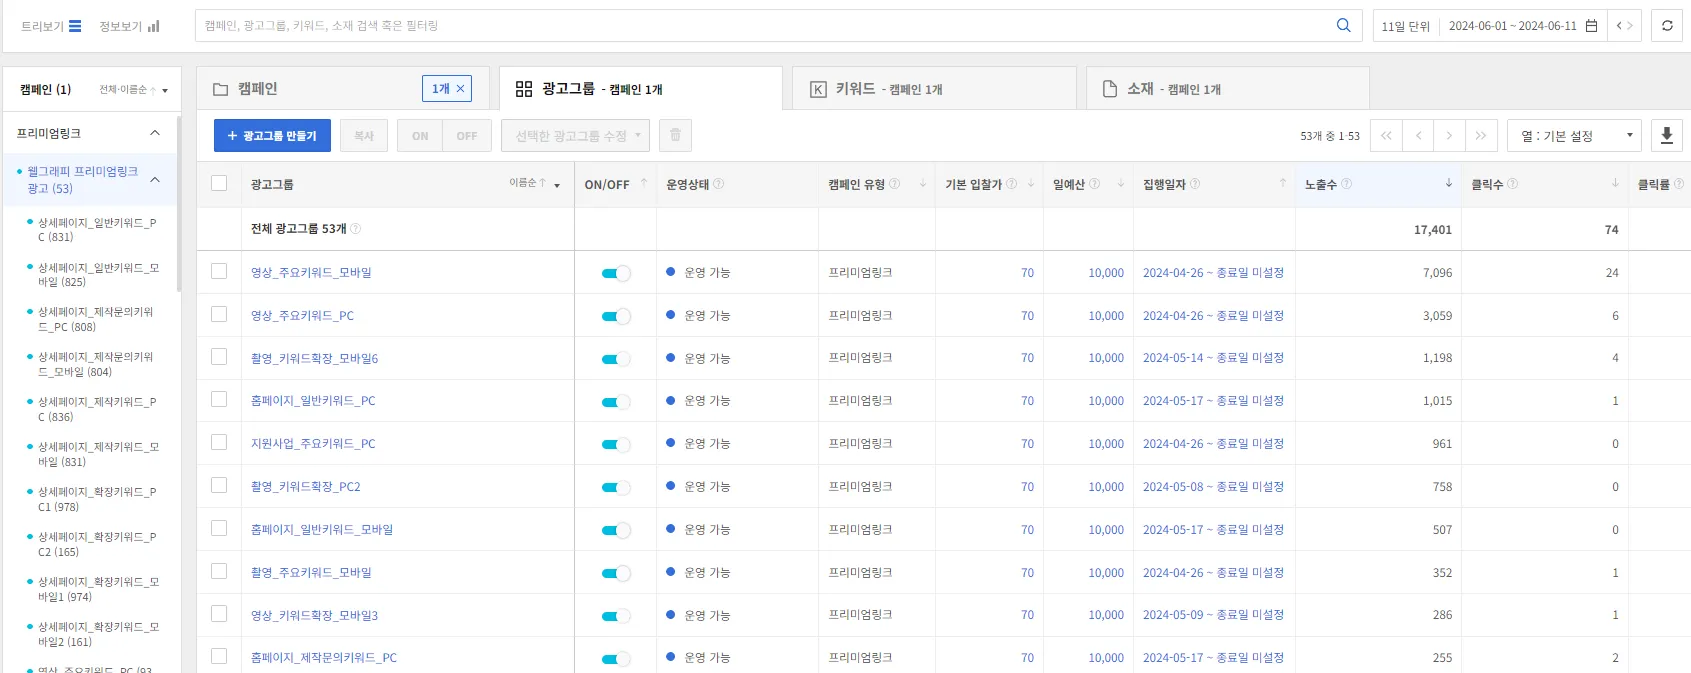Image resolution: width=1691 pixels, height=673 pixels.
Task: Switch to the 소재 tab
Action: (1226, 89)
